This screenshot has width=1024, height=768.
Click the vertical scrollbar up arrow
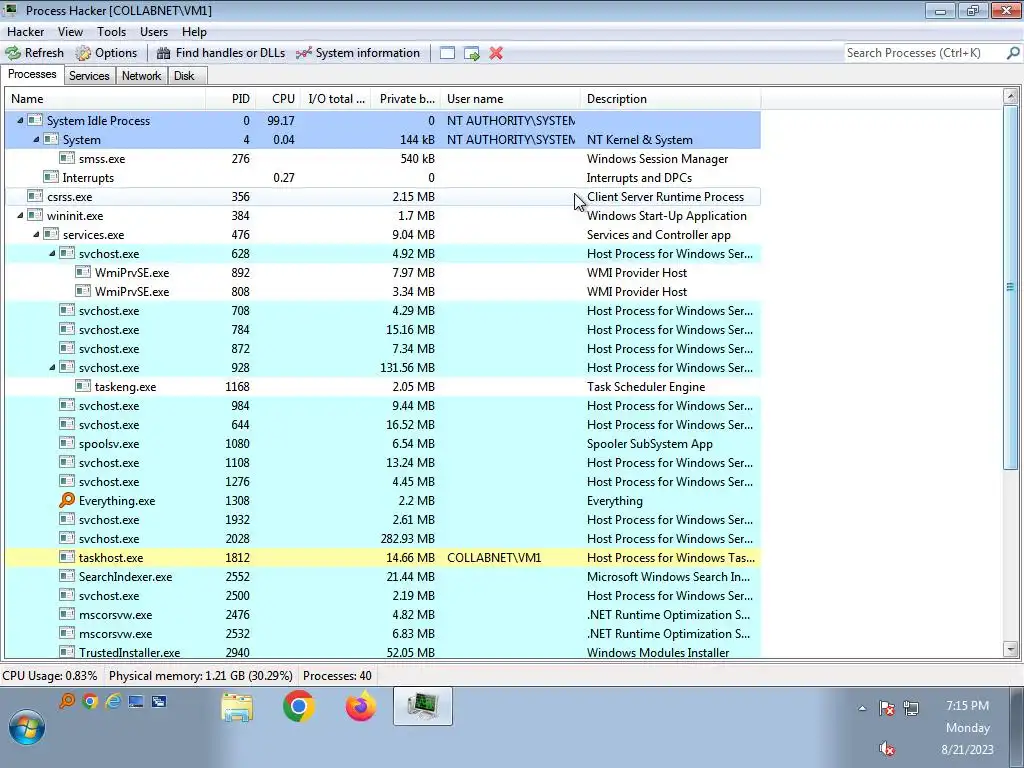click(x=1010, y=97)
